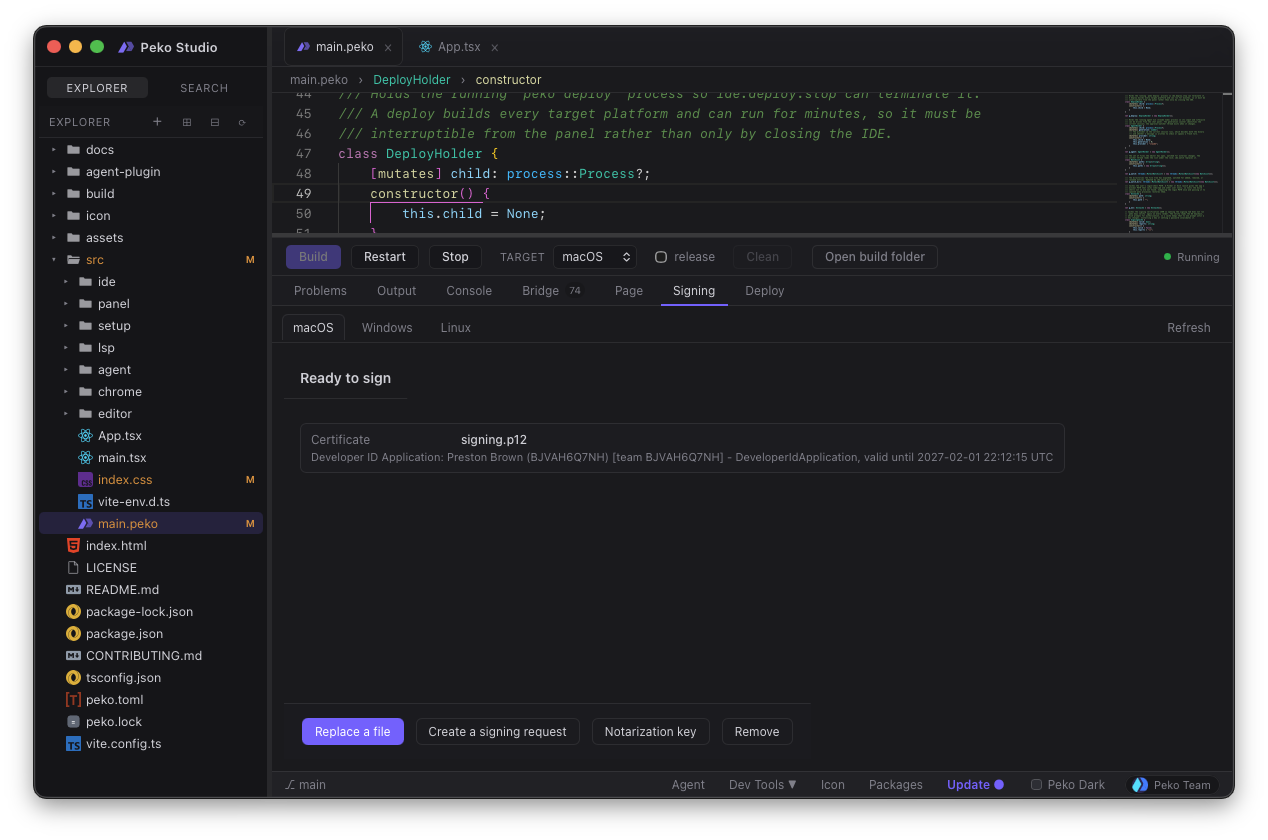
Task: Open the Dev Tools dropdown in status bar
Action: [763, 785]
